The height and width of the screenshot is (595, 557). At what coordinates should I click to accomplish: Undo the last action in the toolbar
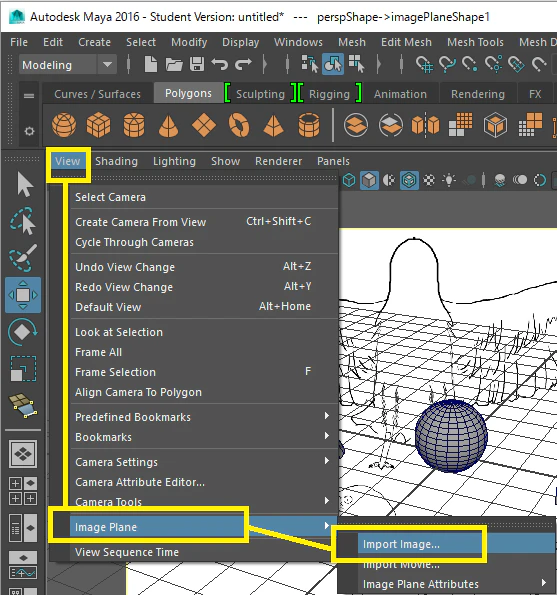pyautogui.click(x=220, y=64)
